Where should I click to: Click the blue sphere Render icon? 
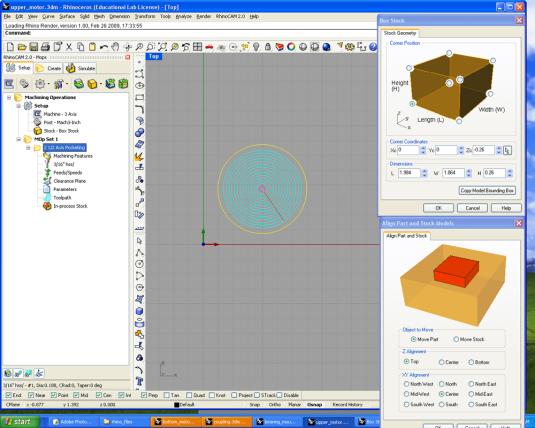pos(327,47)
